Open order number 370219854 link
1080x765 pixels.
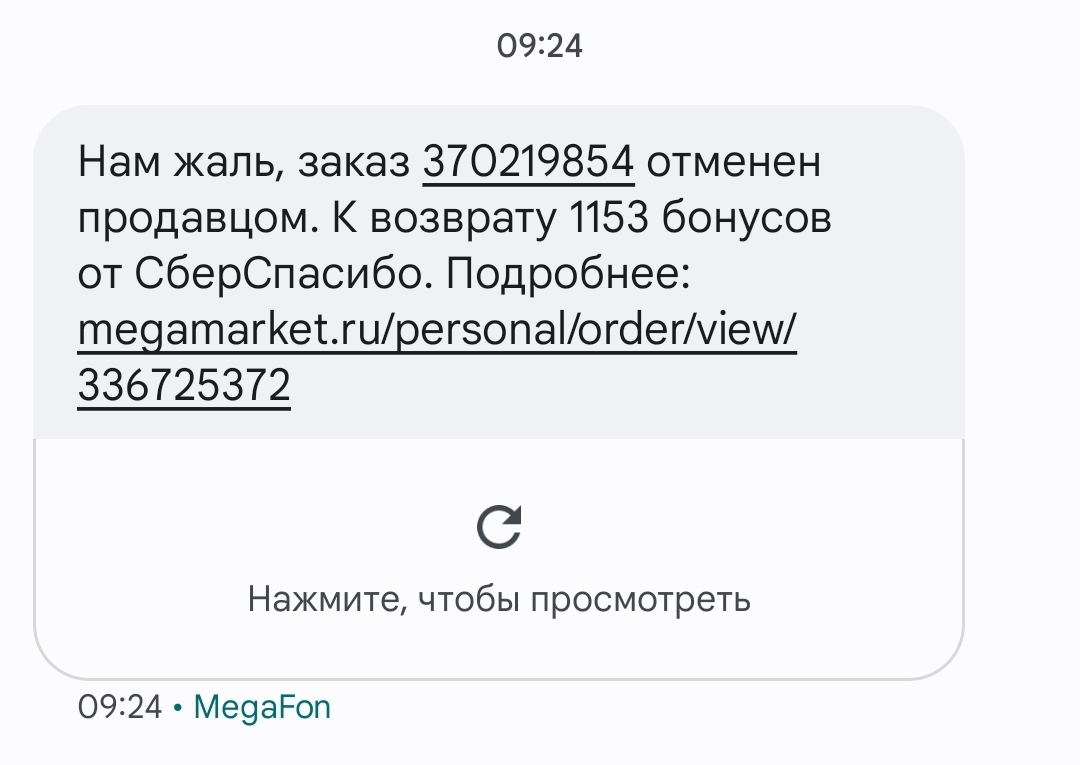coord(529,162)
